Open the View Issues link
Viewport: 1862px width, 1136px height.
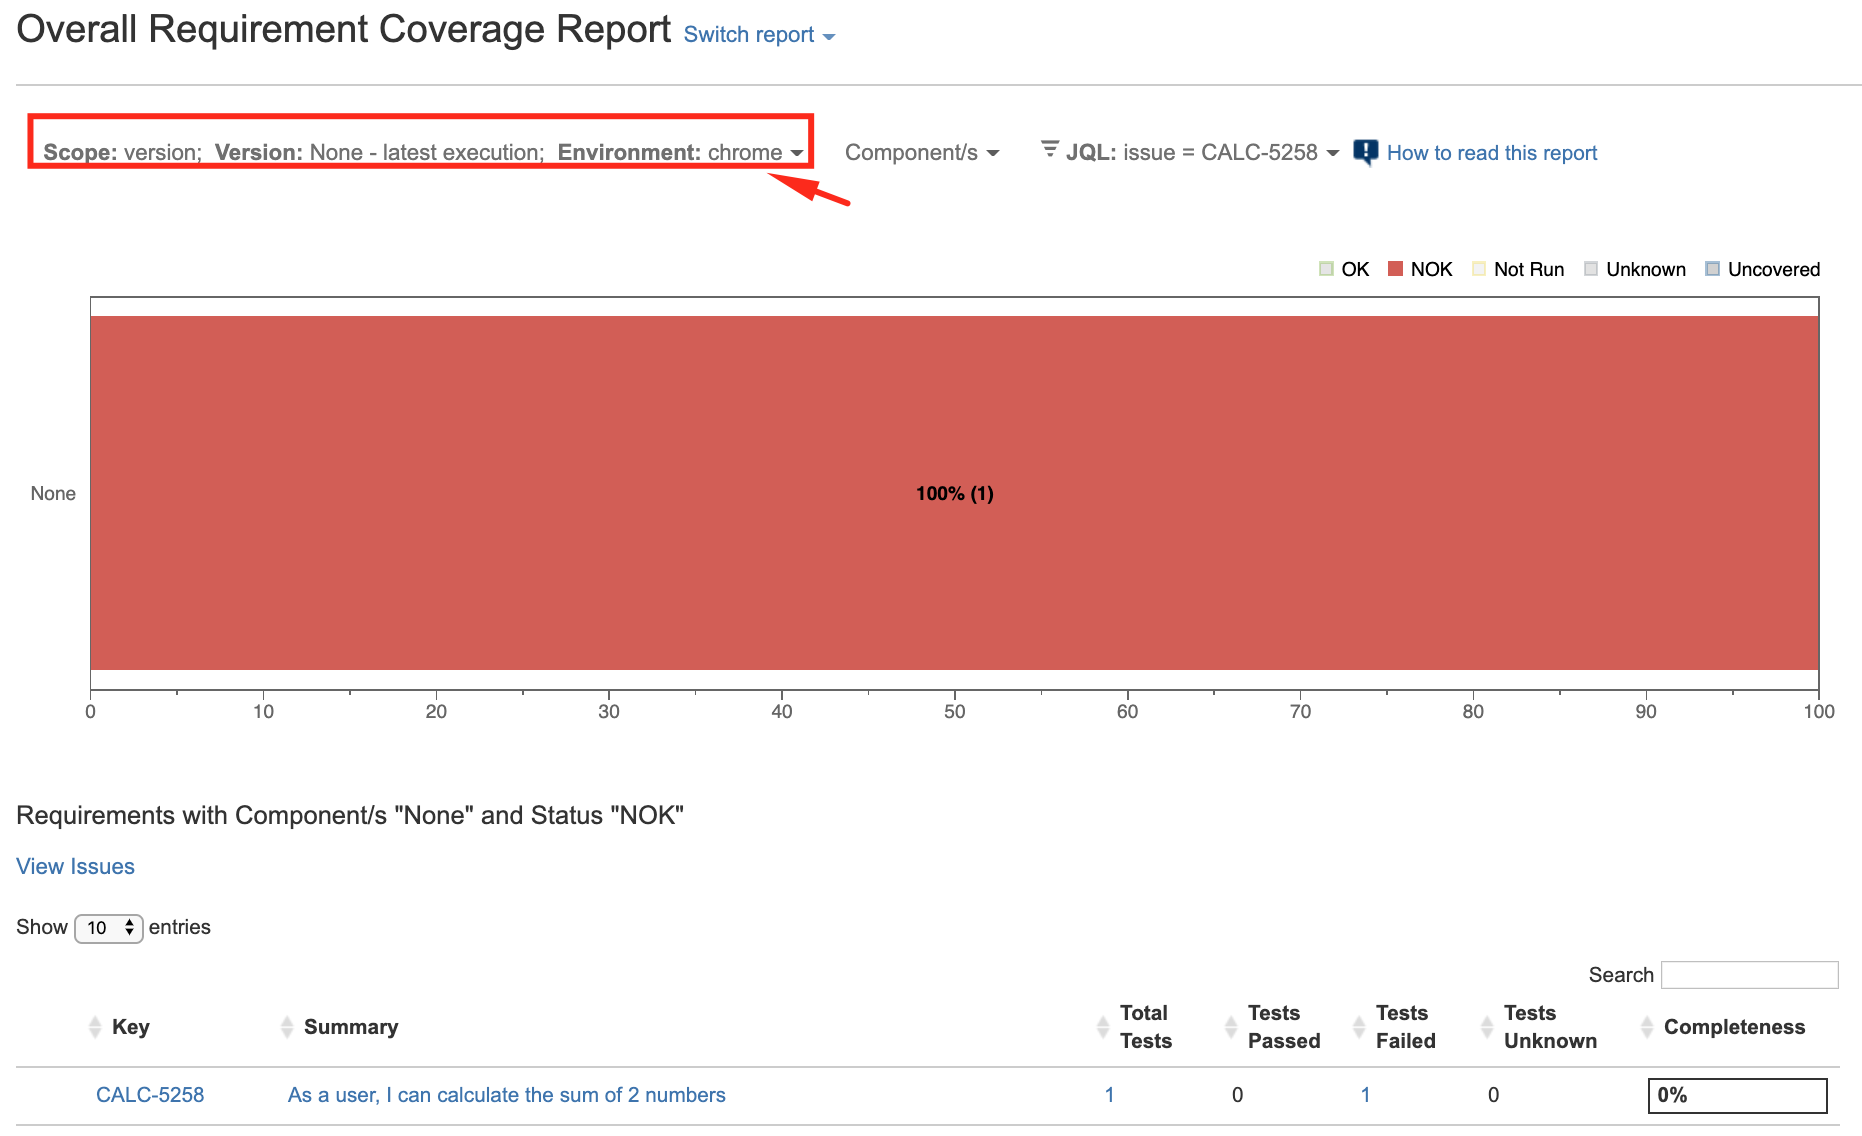click(75, 866)
